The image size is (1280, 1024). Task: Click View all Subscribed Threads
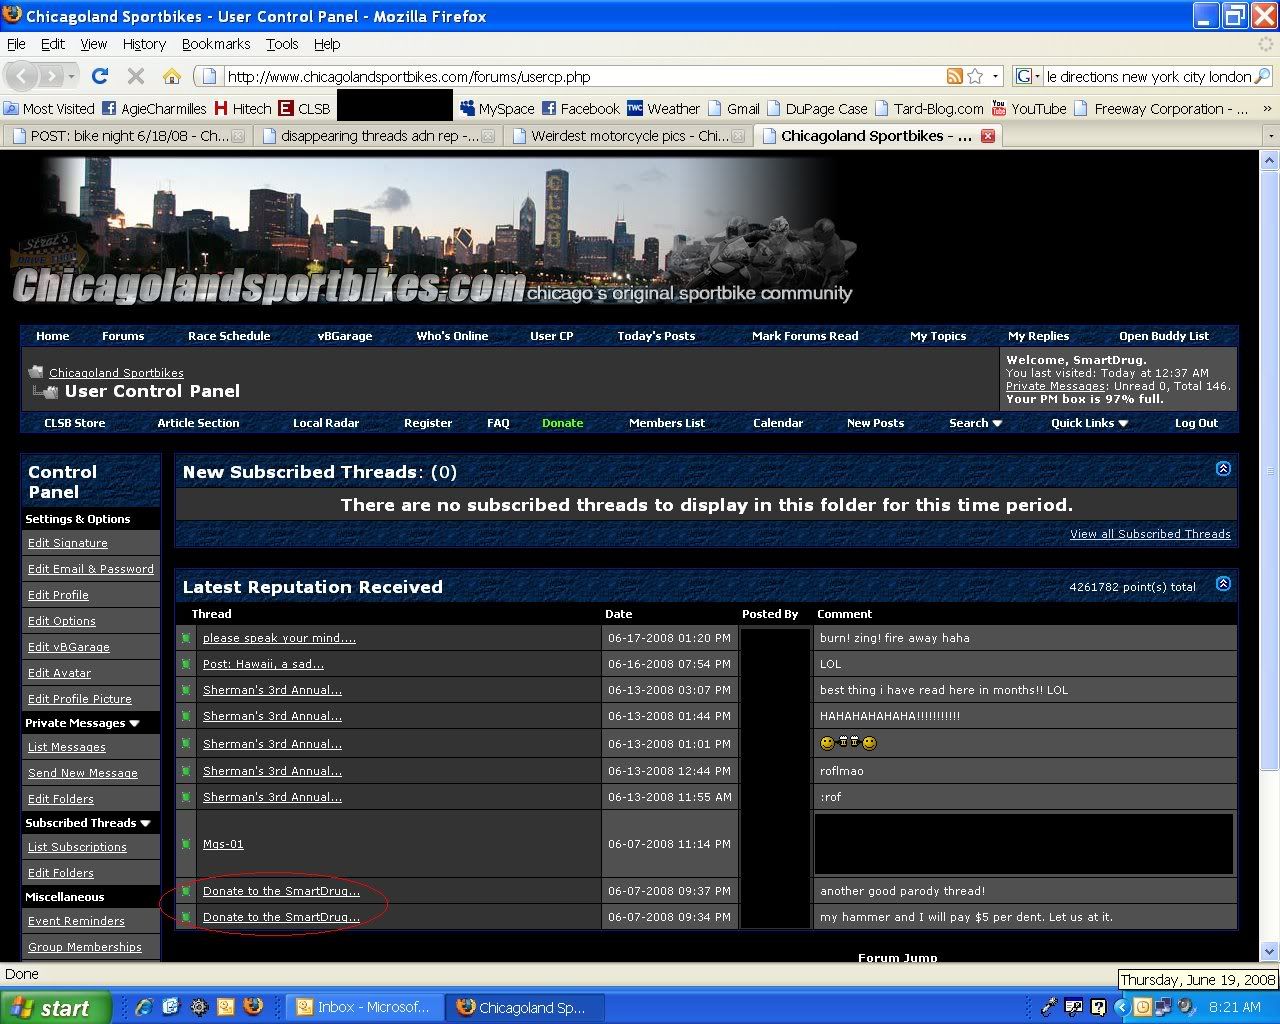1150,534
